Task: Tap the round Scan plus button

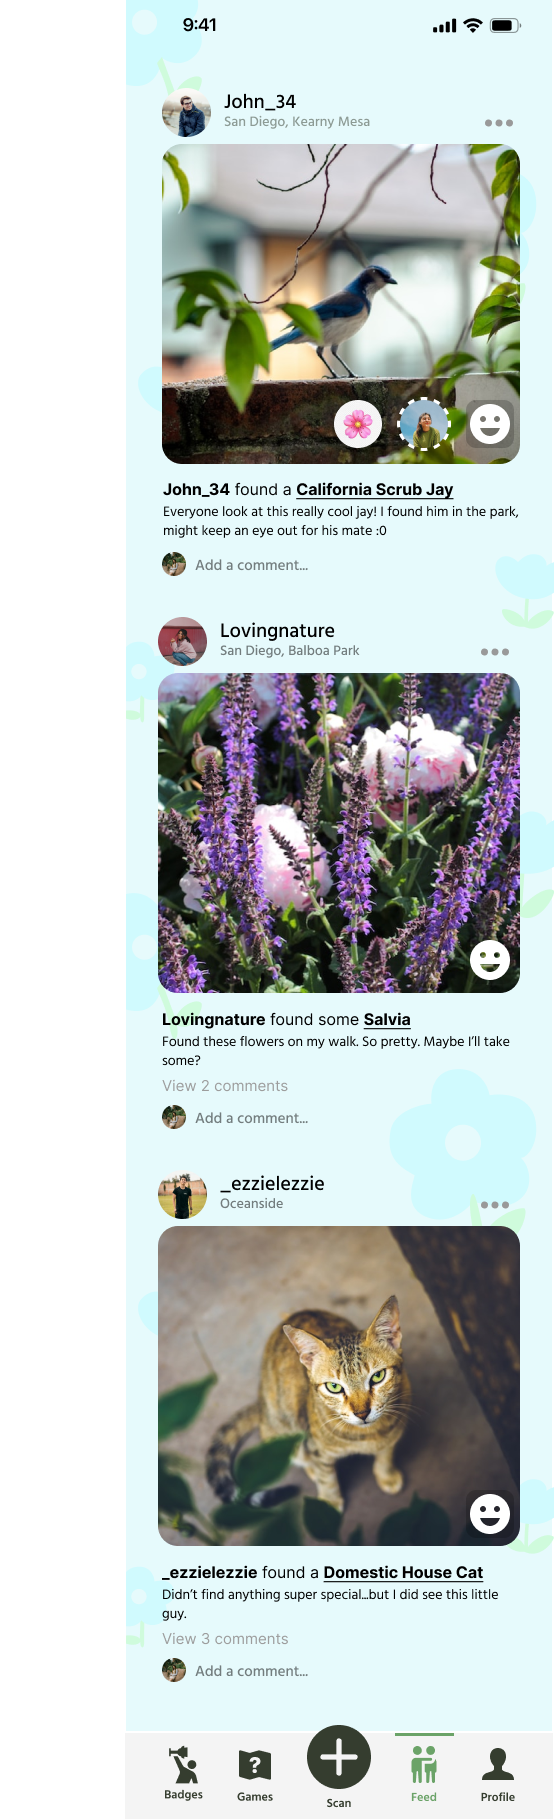Action: (x=339, y=1757)
